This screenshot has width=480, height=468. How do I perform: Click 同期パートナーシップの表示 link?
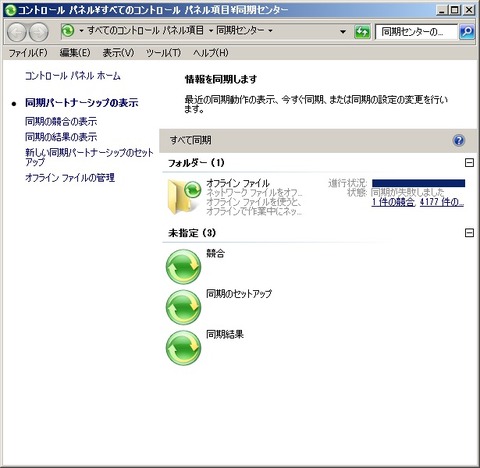point(82,103)
